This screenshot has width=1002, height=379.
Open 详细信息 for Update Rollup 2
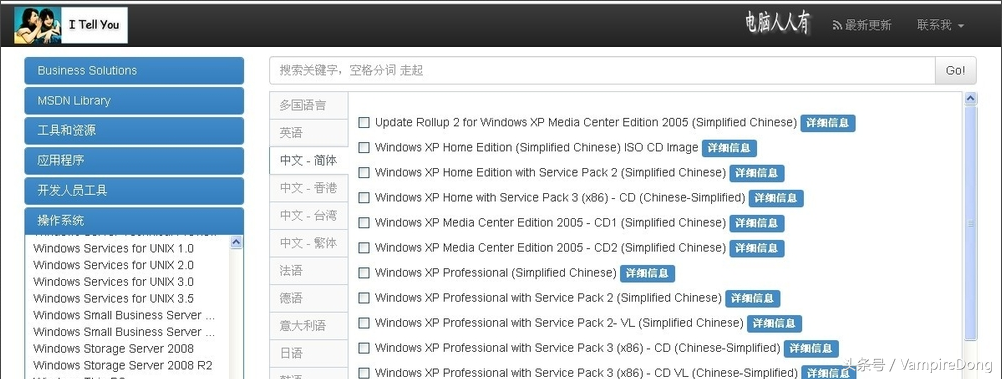pos(828,123)
